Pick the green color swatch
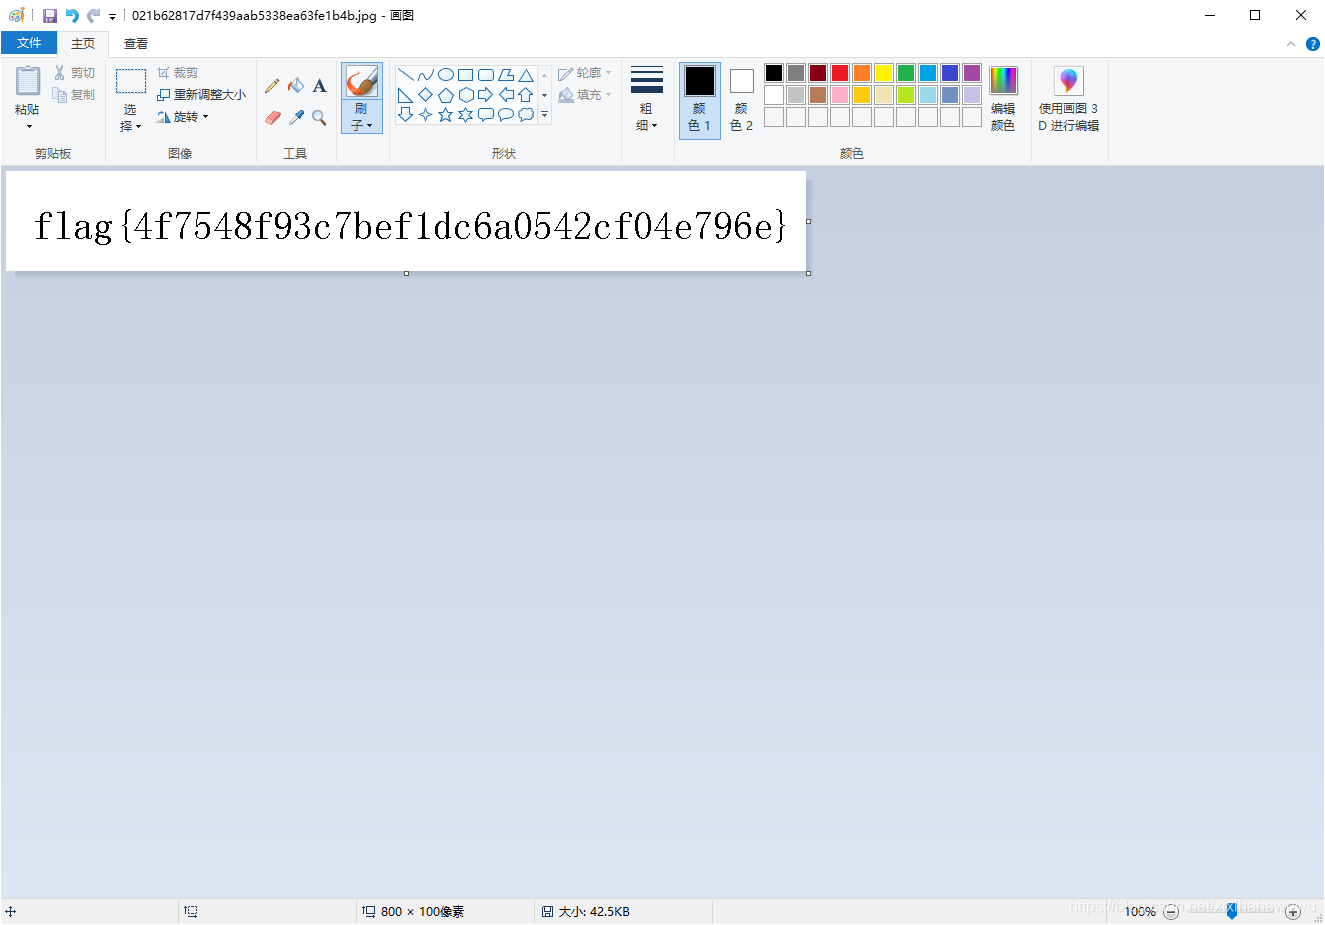1325x925 pixels. pyautogui.click(x=906, y=73)
